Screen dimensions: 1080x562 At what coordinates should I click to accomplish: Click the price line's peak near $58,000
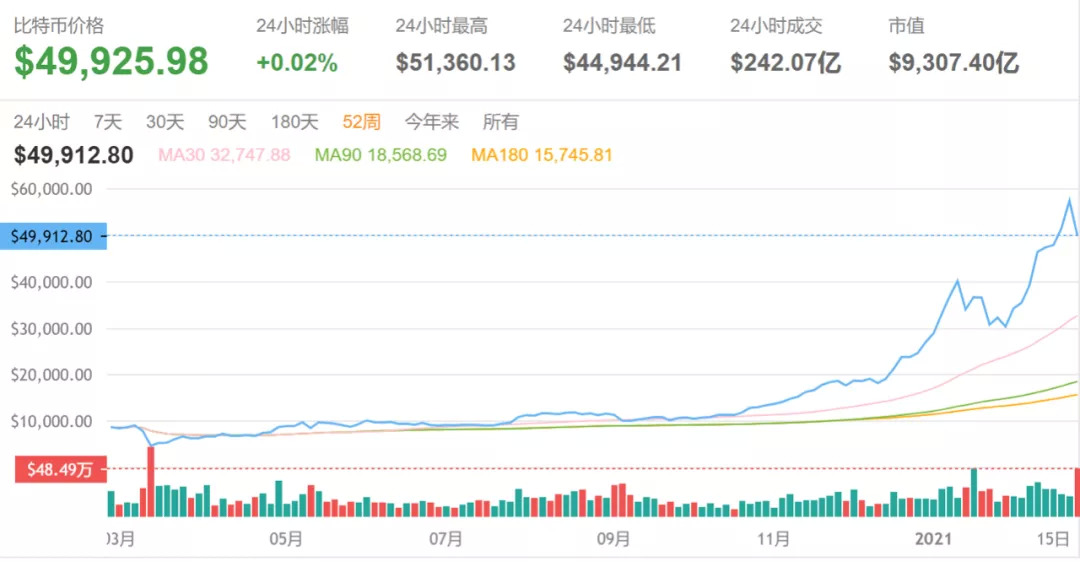[1069, 200]
